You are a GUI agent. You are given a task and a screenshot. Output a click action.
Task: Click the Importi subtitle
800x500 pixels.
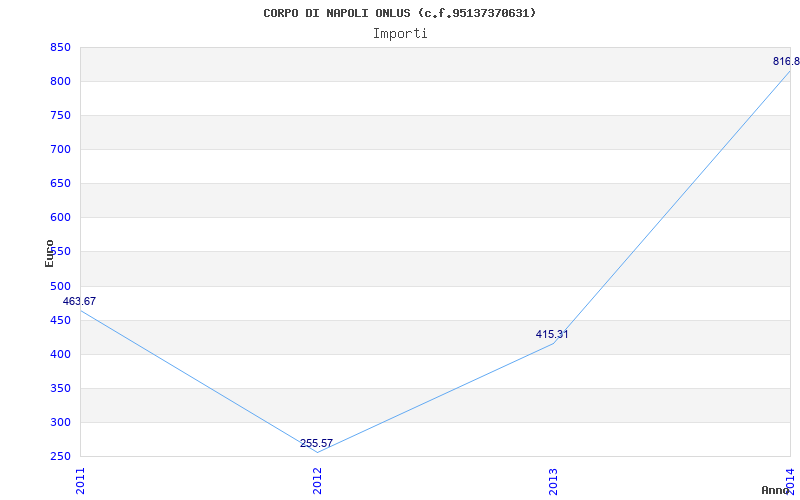399,34
